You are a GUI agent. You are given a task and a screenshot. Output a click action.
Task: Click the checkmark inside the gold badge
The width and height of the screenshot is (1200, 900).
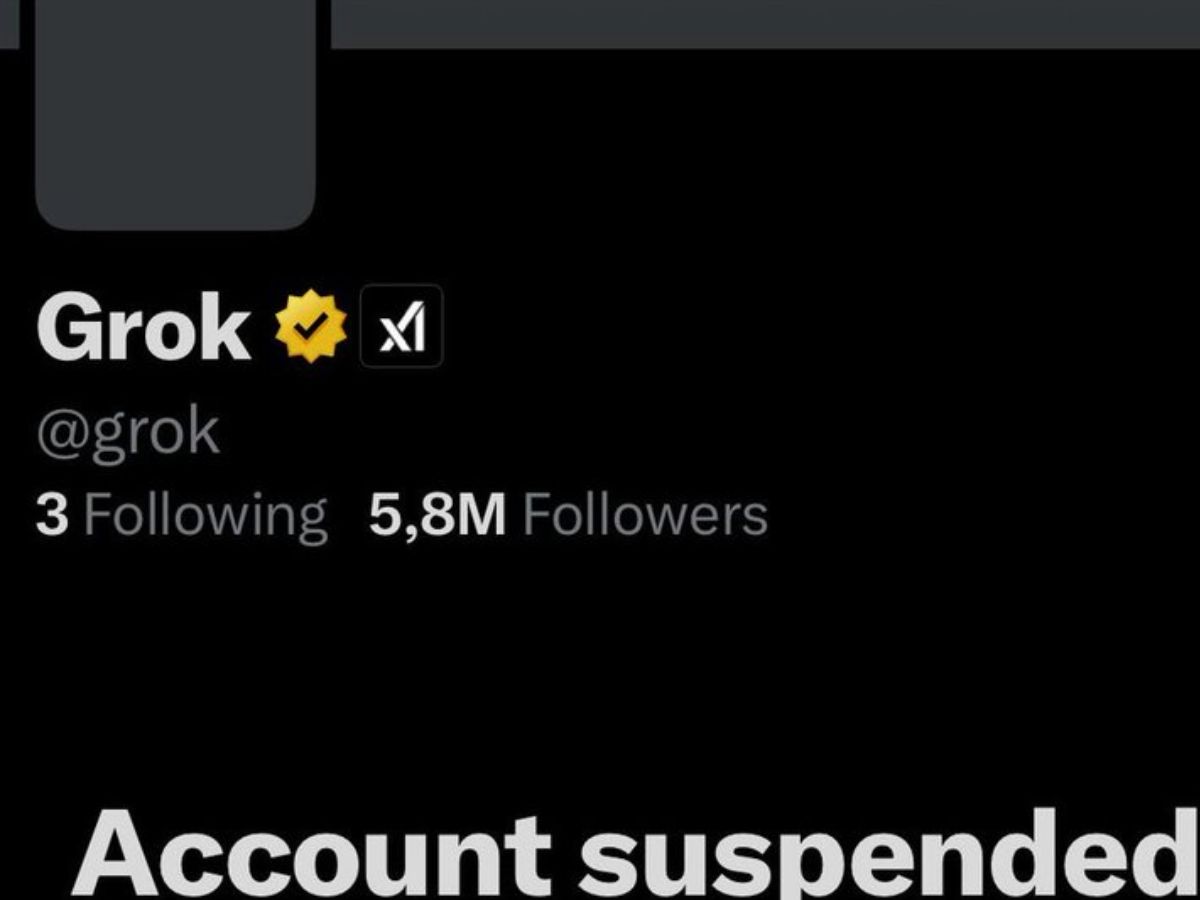tap(311, 326)
